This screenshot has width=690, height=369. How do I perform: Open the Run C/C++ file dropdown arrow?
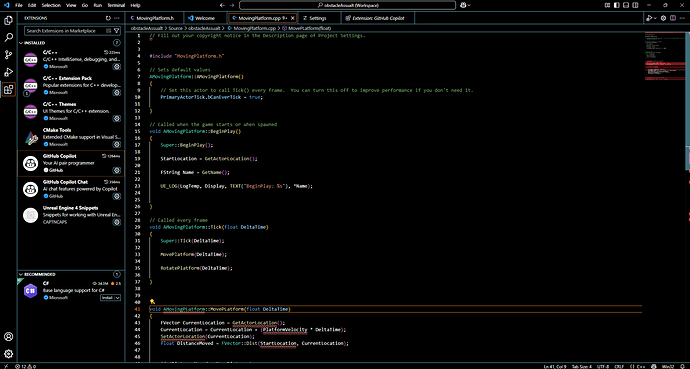tap(656, 18)
